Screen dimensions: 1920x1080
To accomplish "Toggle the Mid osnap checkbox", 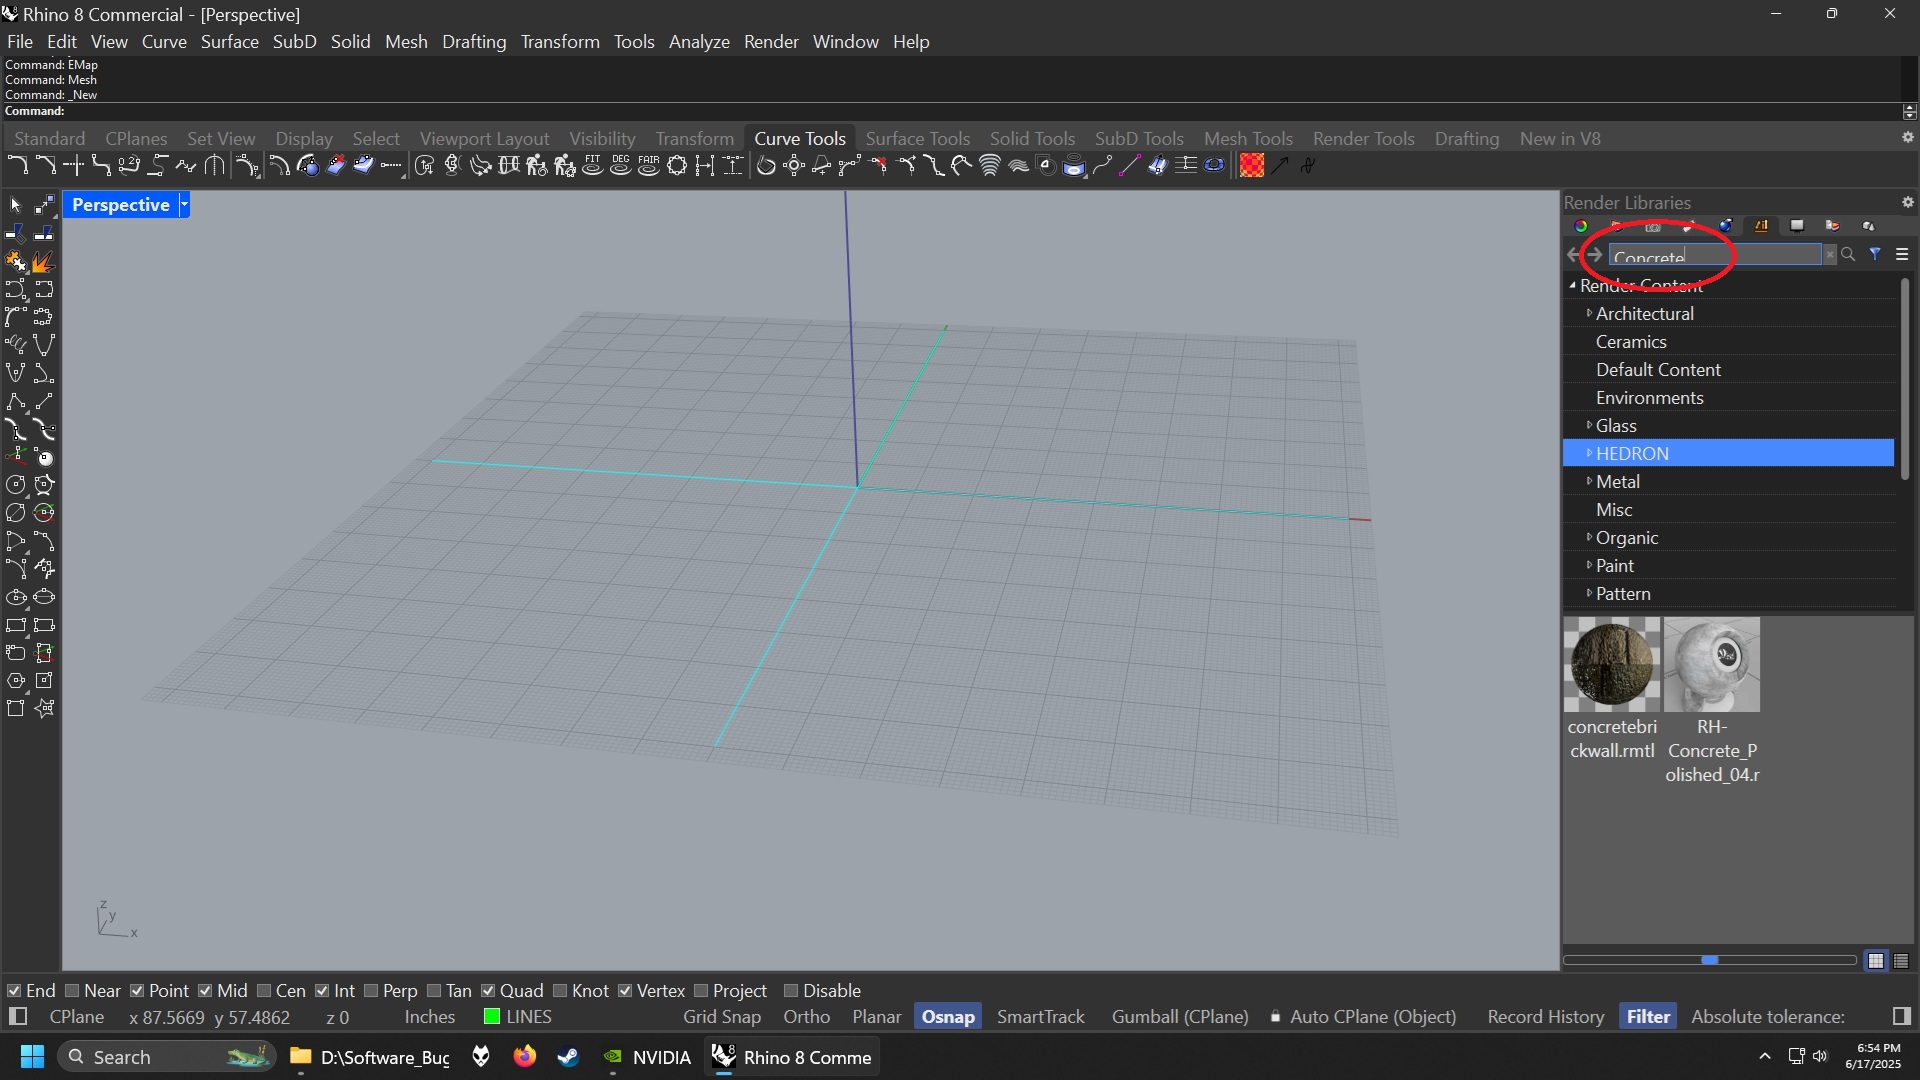I will (x=205, y=991).
